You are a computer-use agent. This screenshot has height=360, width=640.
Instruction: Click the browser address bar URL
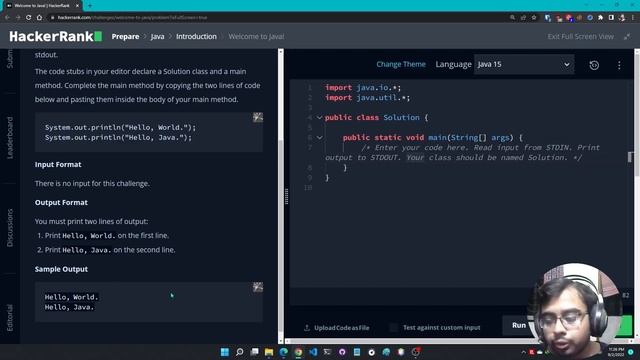click(132, 18)
